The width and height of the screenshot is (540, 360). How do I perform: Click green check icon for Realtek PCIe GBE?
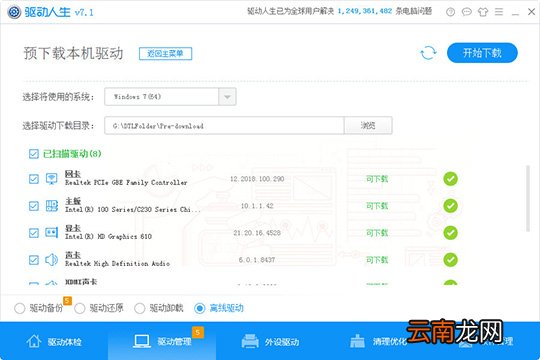[450, 179]
